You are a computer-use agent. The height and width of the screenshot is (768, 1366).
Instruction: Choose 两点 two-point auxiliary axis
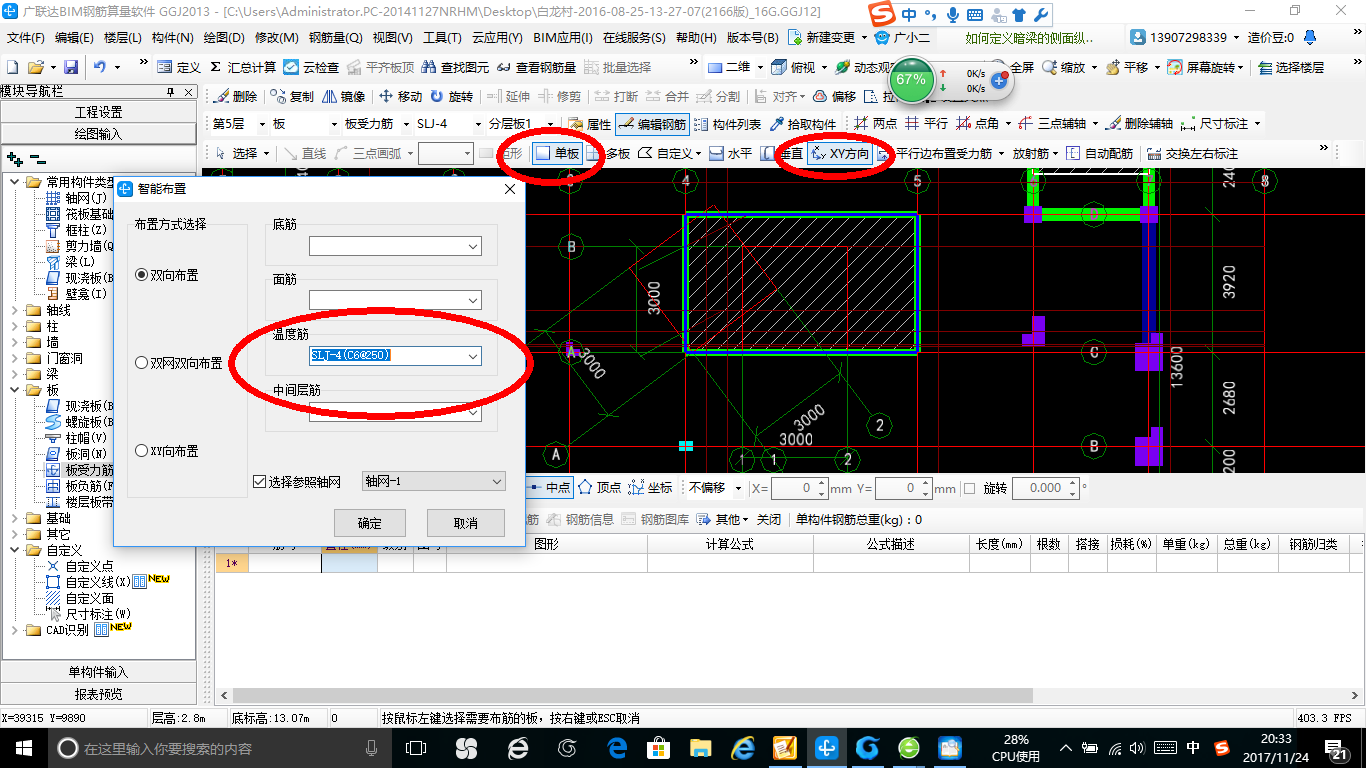coord(875,124)
